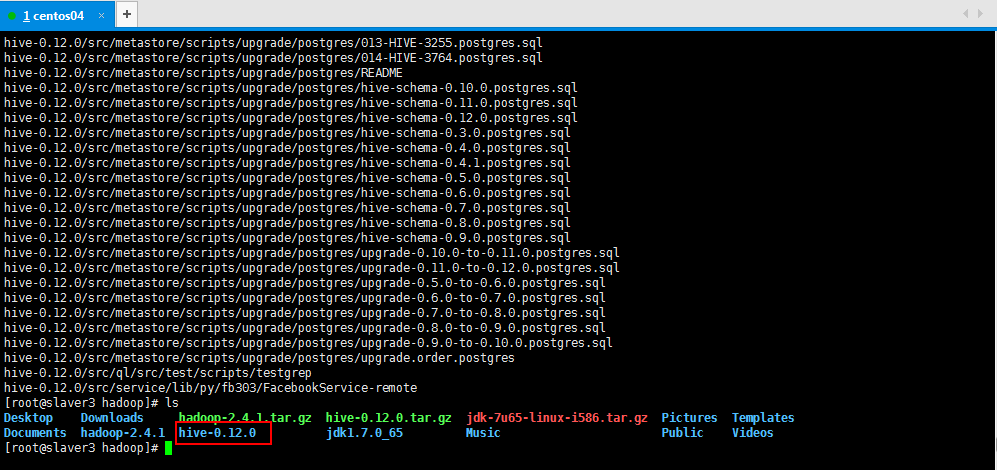
Task: Click the green connection status dot on centos04 tab
Action: click(x=12, y=16)
